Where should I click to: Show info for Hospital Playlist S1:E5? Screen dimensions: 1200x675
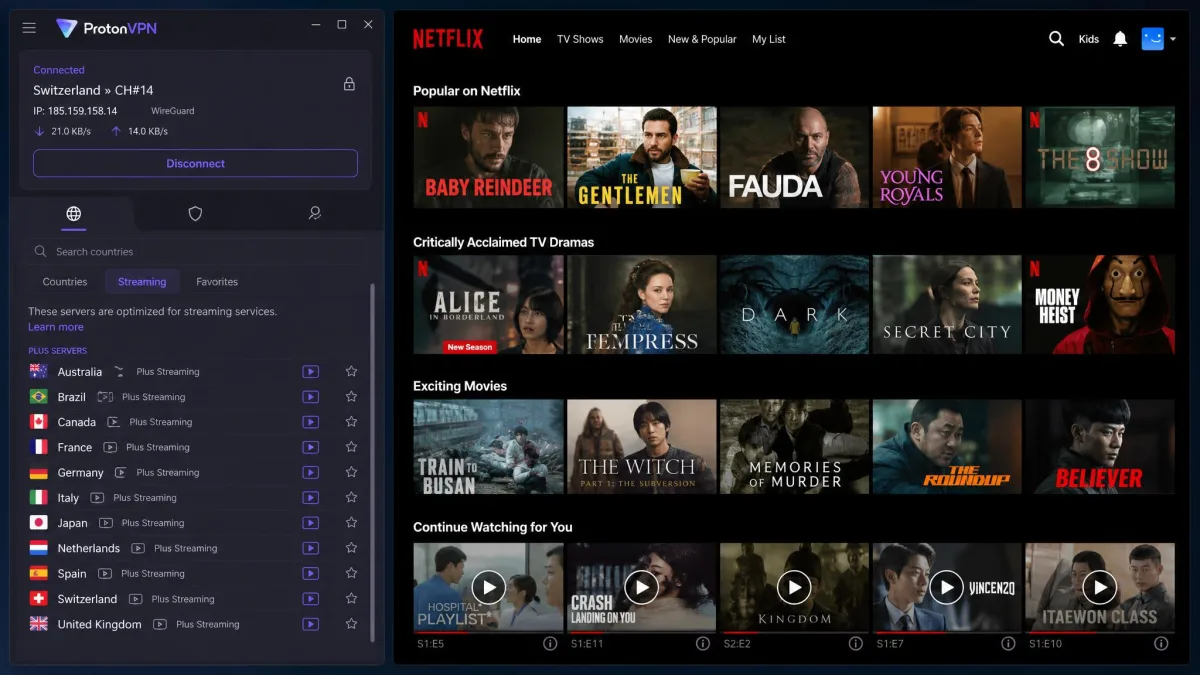549,644
